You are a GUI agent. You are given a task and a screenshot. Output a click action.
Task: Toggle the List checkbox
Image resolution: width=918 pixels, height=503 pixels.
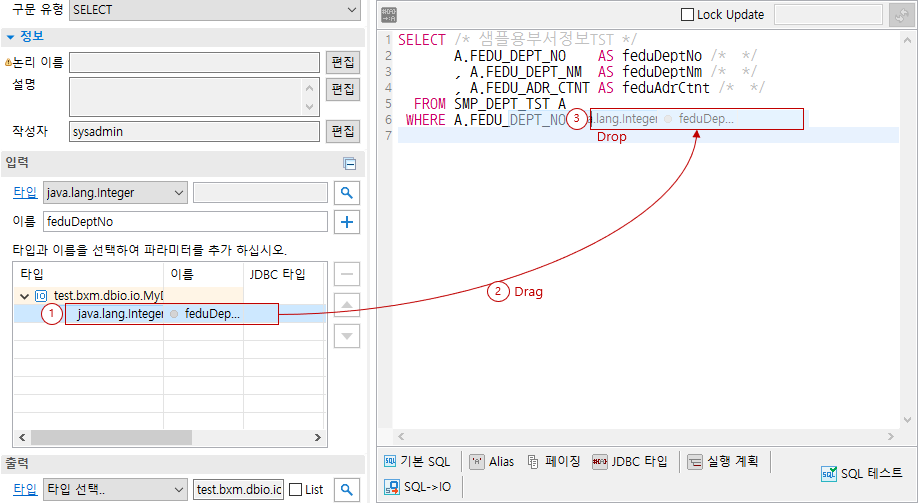pyautogui.click(x=296, y=490)
